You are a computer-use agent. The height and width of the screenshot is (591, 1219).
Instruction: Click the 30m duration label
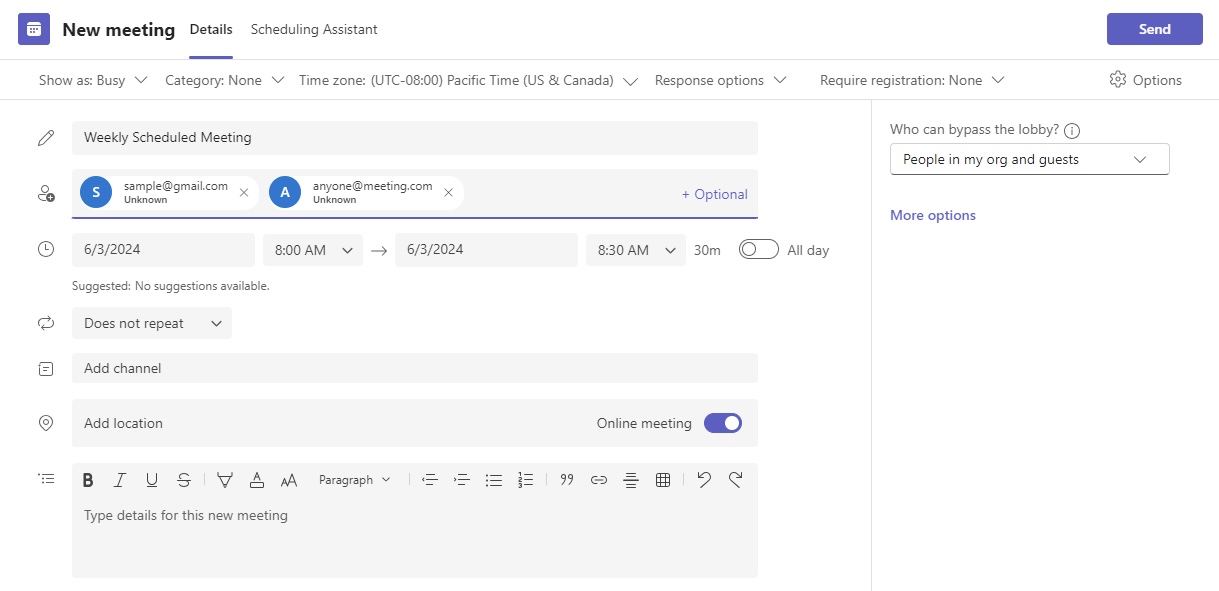707,250
